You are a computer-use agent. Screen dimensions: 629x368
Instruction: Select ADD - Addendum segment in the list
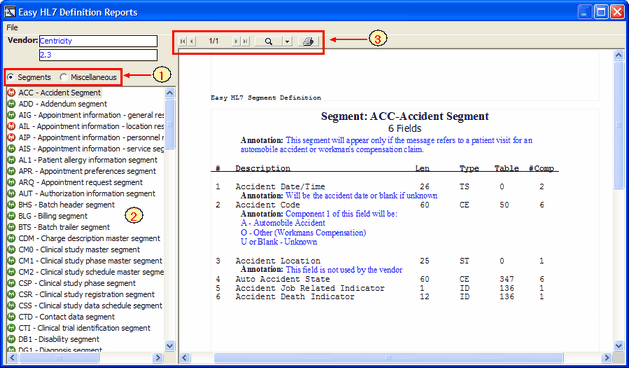(x=63, y=104)
